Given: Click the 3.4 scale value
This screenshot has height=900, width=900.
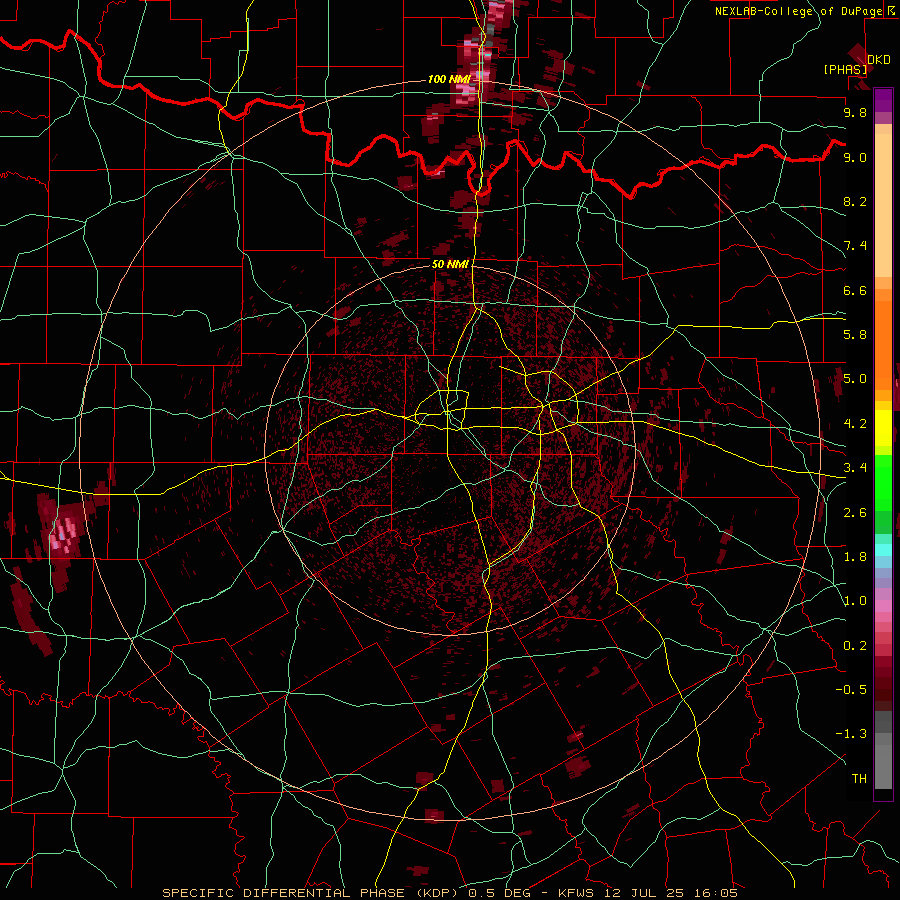Looking at the screenshot, I should 855,468.
